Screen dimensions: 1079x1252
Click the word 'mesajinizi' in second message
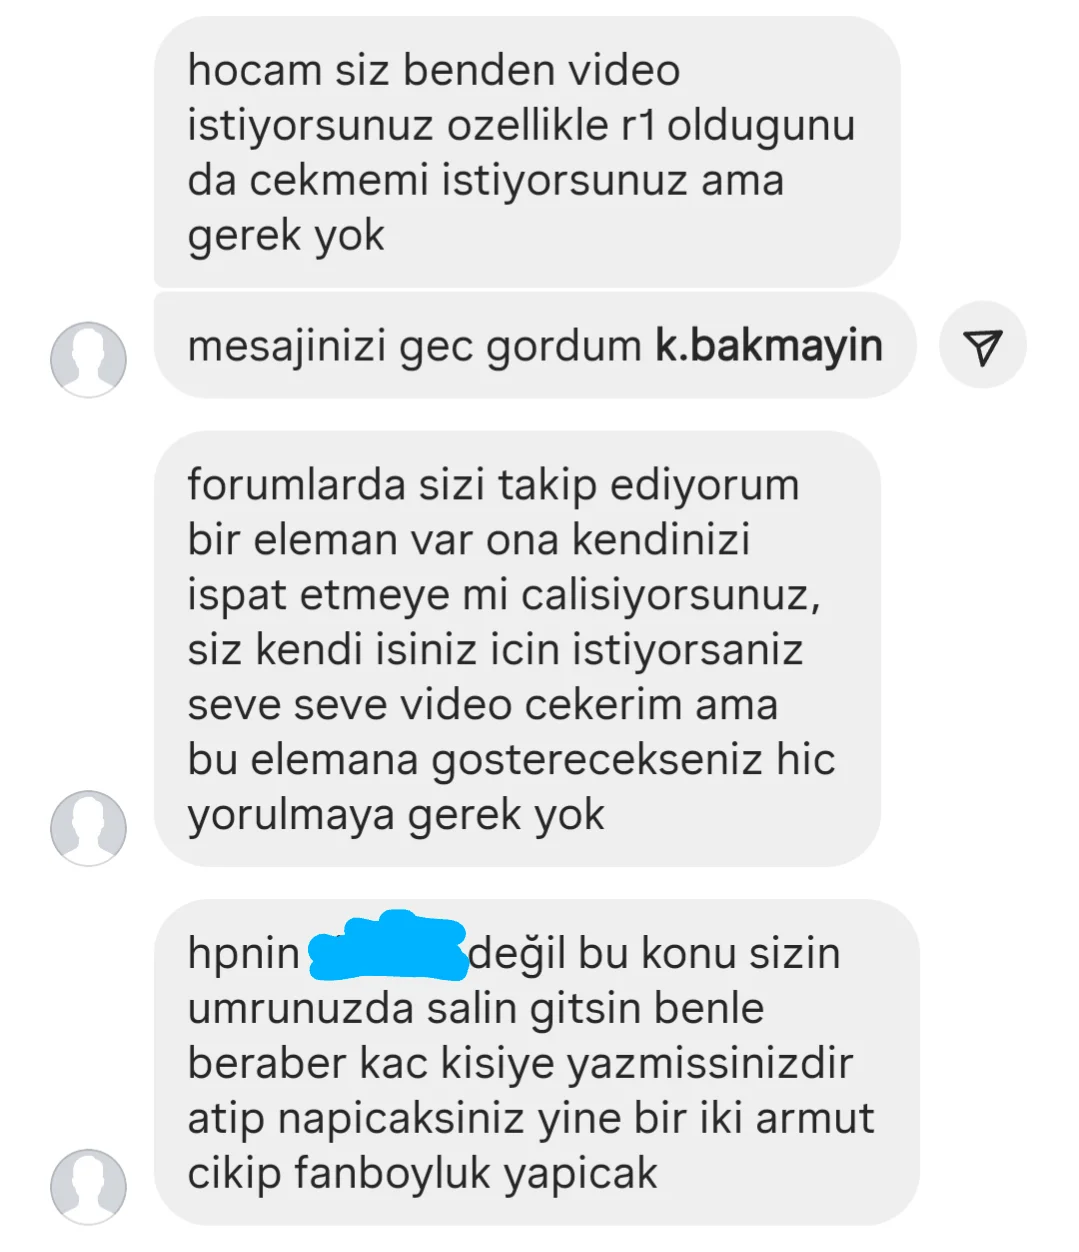(287, 347)
